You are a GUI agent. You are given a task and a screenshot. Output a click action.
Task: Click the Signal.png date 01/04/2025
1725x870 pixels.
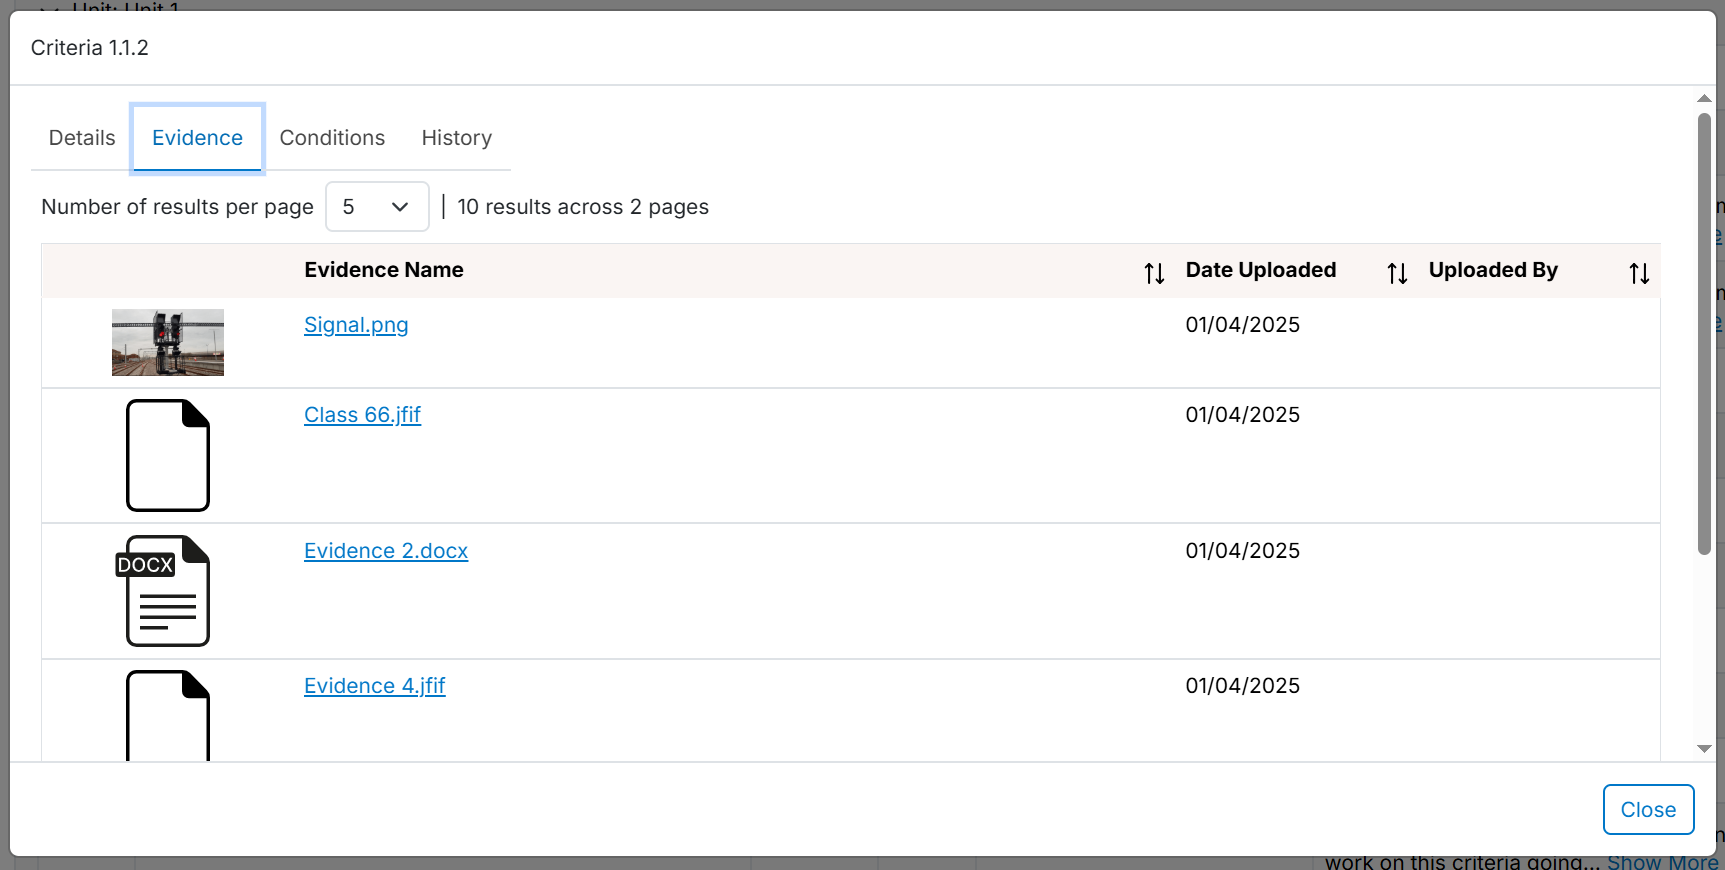tap(1243, 325)
